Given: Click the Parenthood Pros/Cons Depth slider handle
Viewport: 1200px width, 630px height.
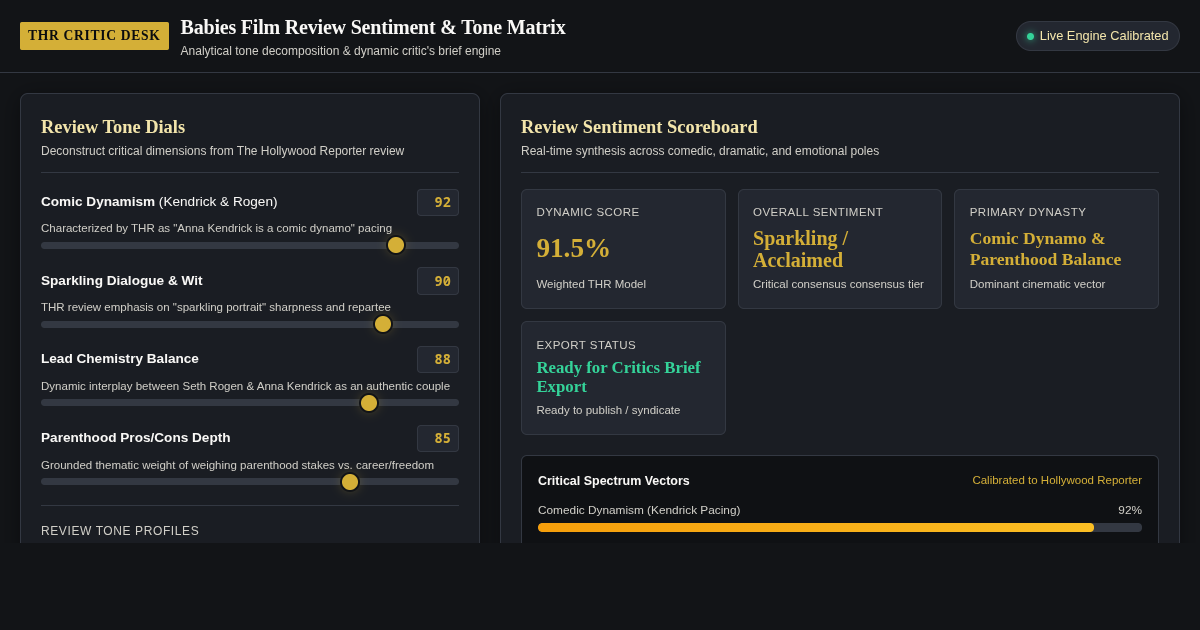Looking at the screenshot, I should pos(350,482).
